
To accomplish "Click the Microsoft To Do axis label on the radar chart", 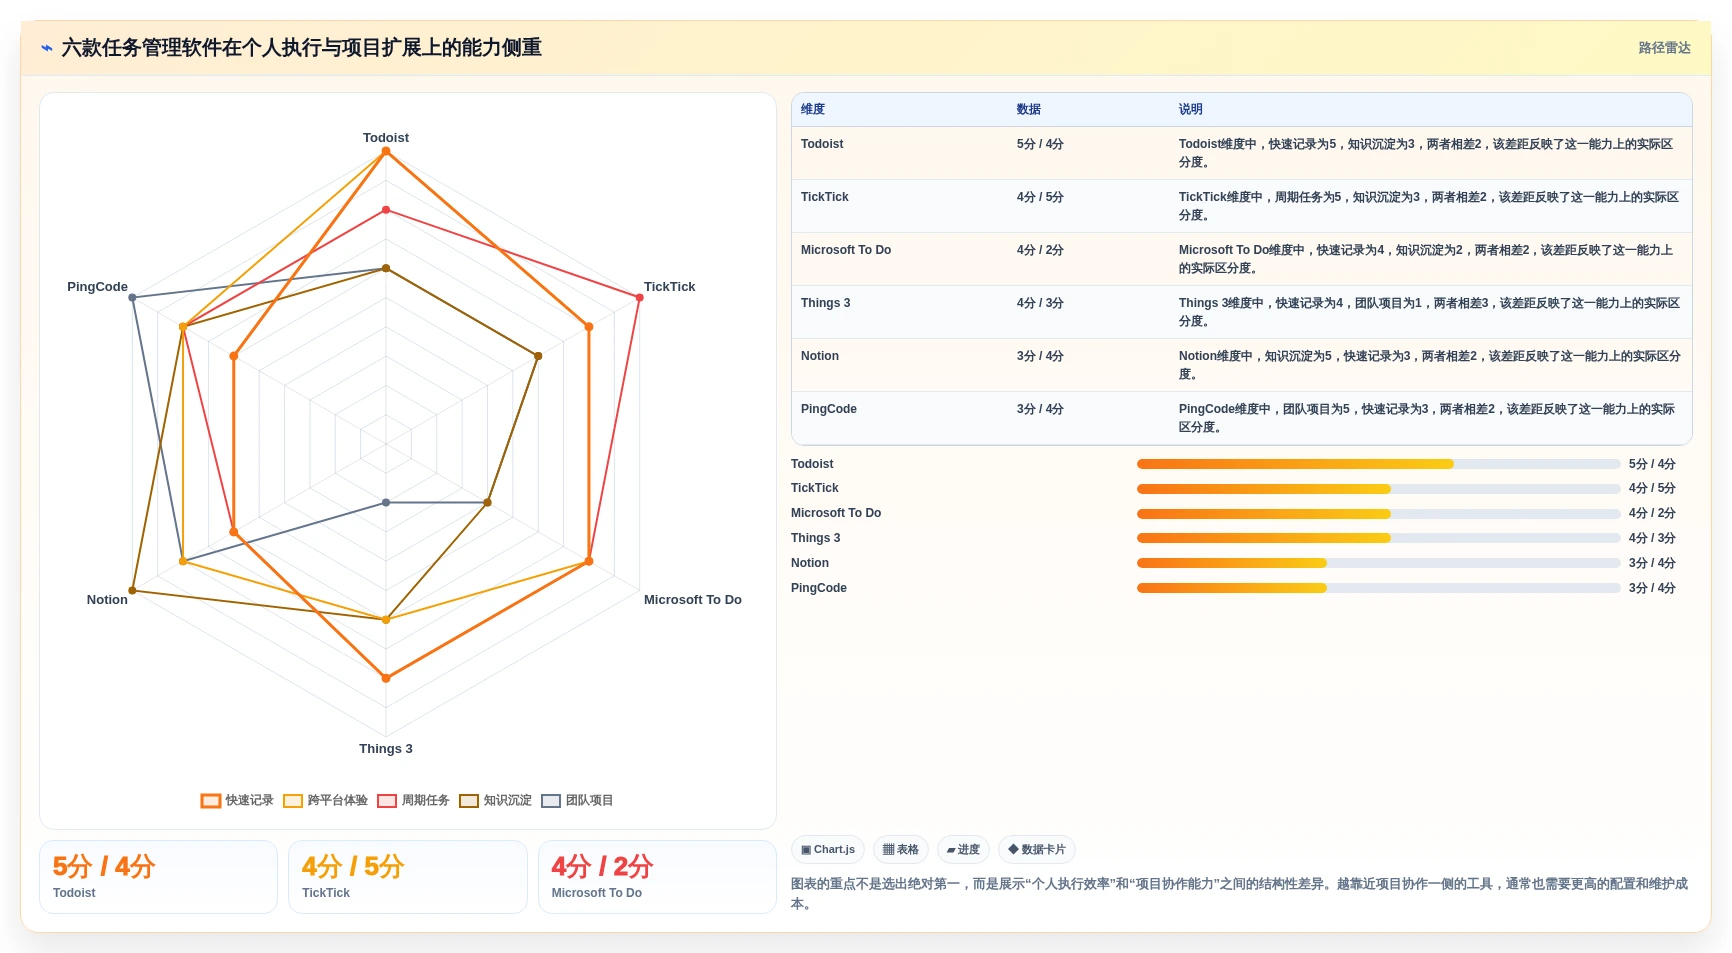I will (x=693, y=600).
